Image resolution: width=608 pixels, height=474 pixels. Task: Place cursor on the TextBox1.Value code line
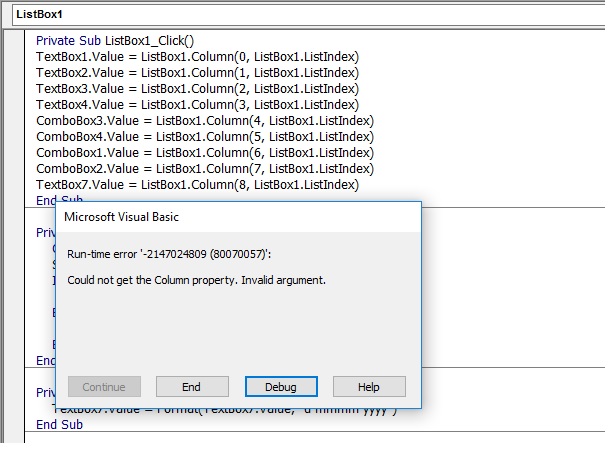[x=197, y=57]
